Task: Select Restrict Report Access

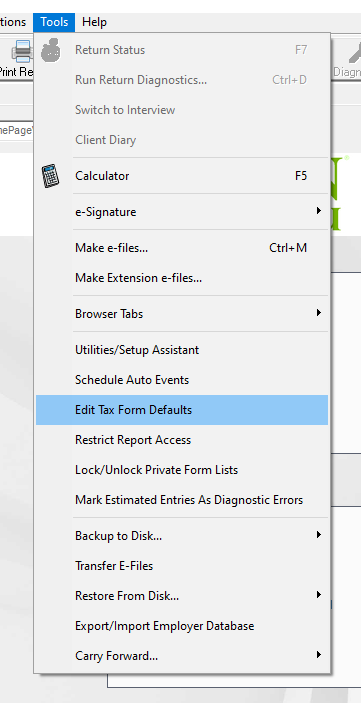Action: (182, 440)
